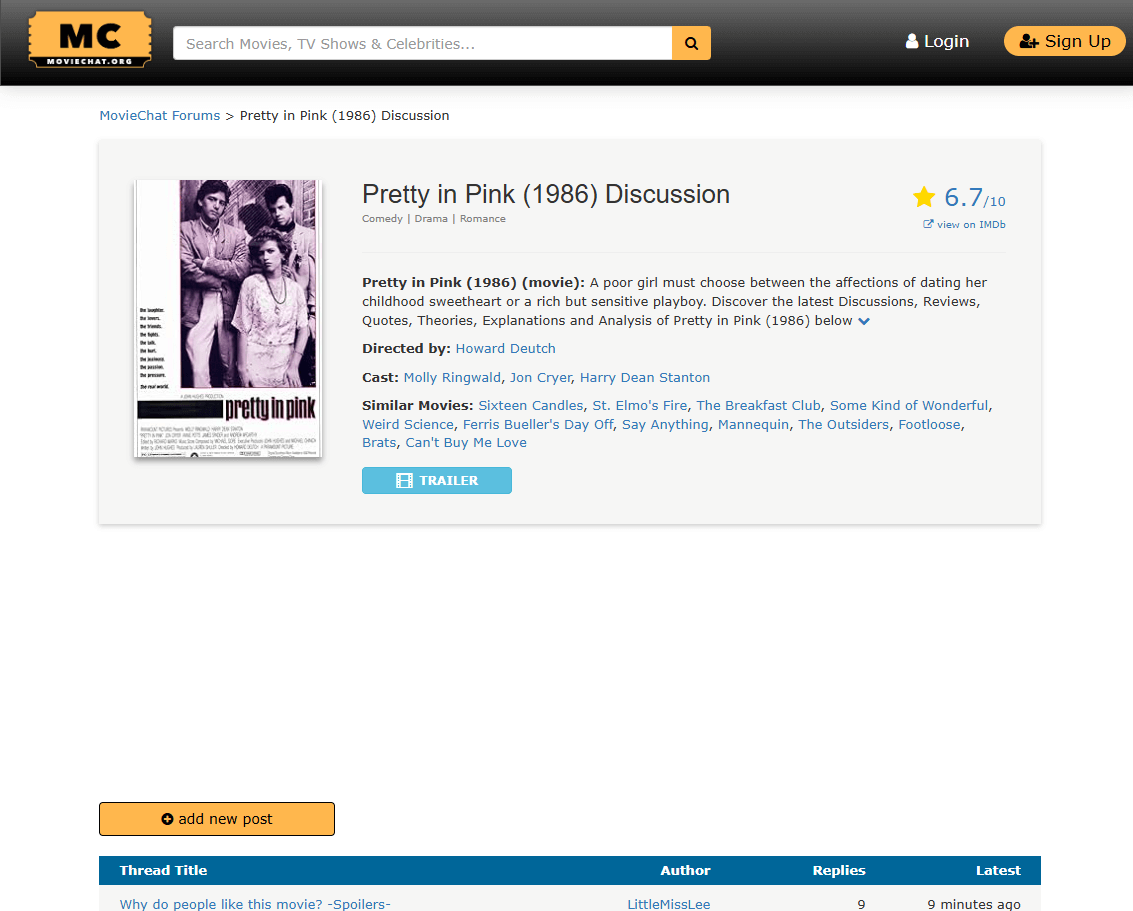The width and height of the screenshot is (1133, 911).
Task: Click the Replies column header
Action: click(838, 871)
